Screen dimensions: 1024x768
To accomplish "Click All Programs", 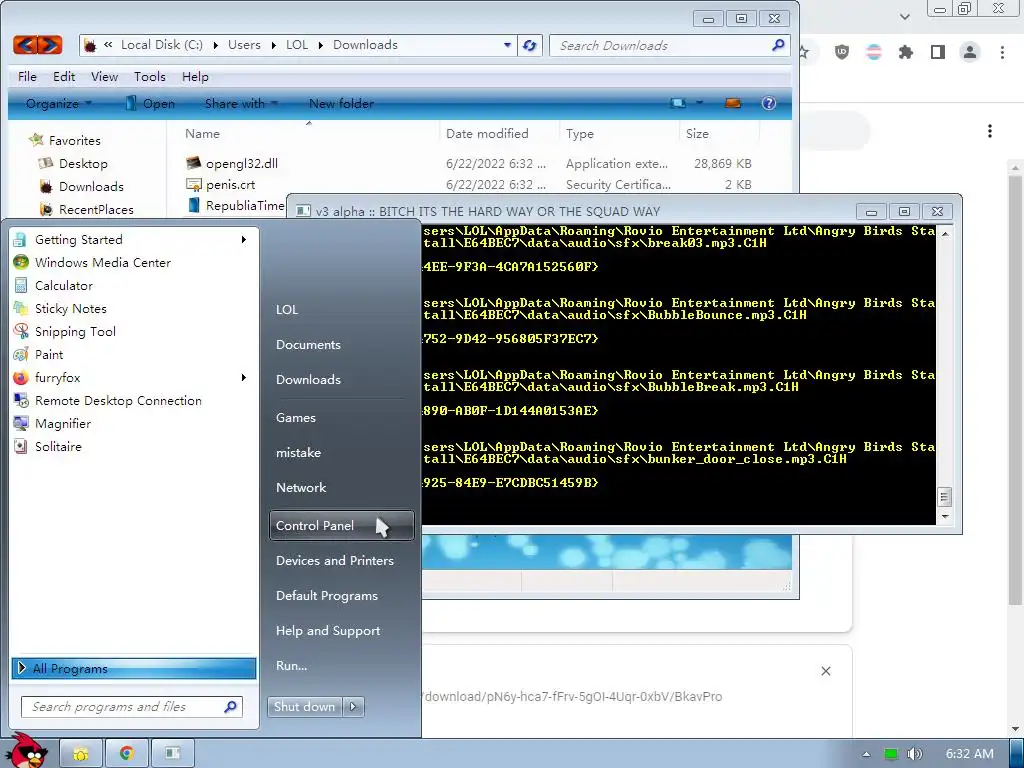I will (134, 668).
